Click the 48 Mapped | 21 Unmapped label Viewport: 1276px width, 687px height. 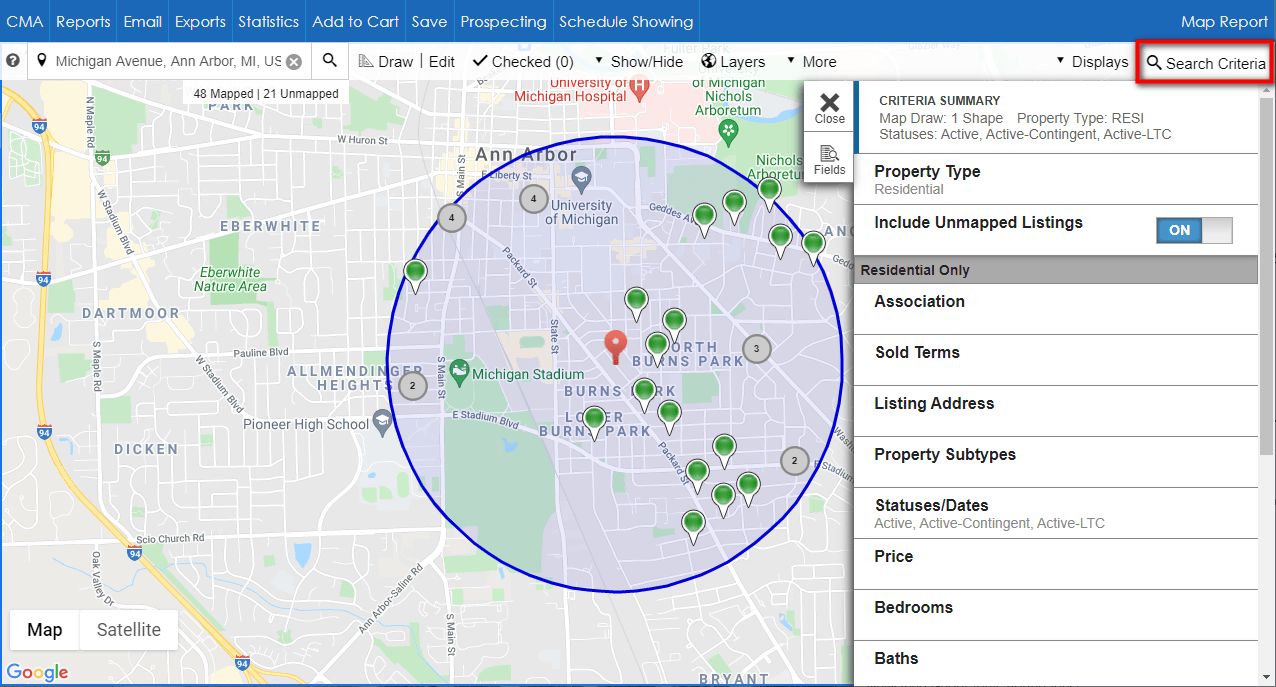[266, 94]
